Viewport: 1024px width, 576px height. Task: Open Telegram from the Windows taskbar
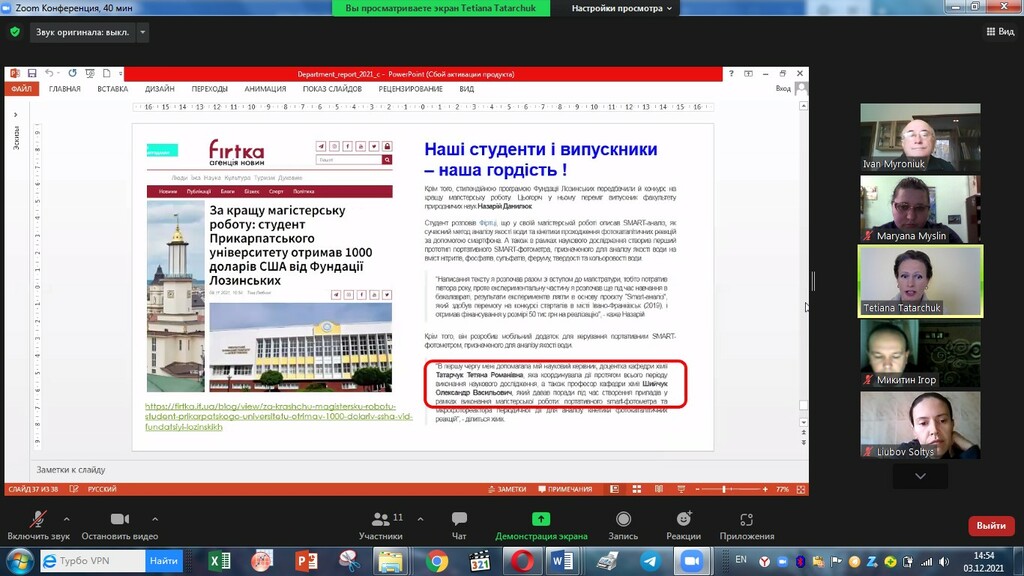pos(650,561)
